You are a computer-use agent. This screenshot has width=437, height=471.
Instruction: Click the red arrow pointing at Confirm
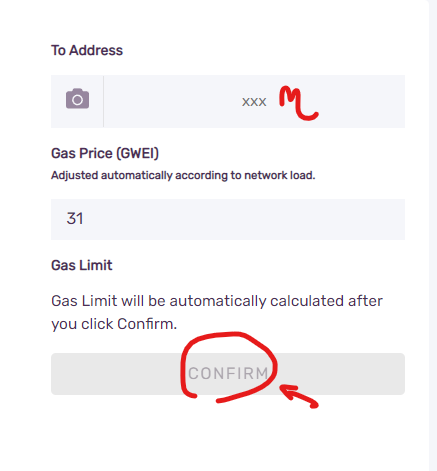point(299,396)
